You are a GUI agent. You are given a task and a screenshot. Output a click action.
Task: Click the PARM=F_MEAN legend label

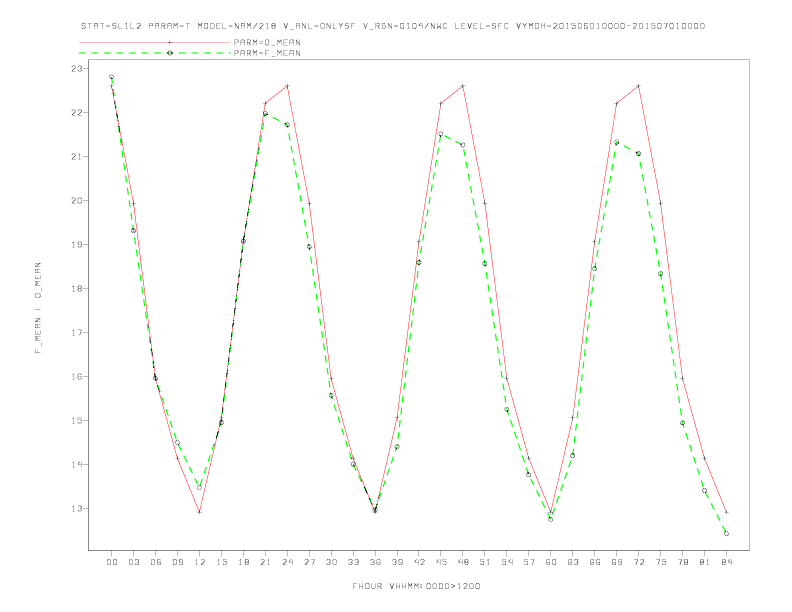[x=267, y=53]
